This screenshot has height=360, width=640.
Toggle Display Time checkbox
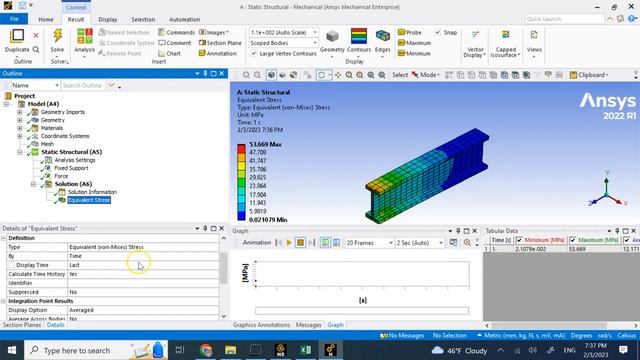pos(11,265)
